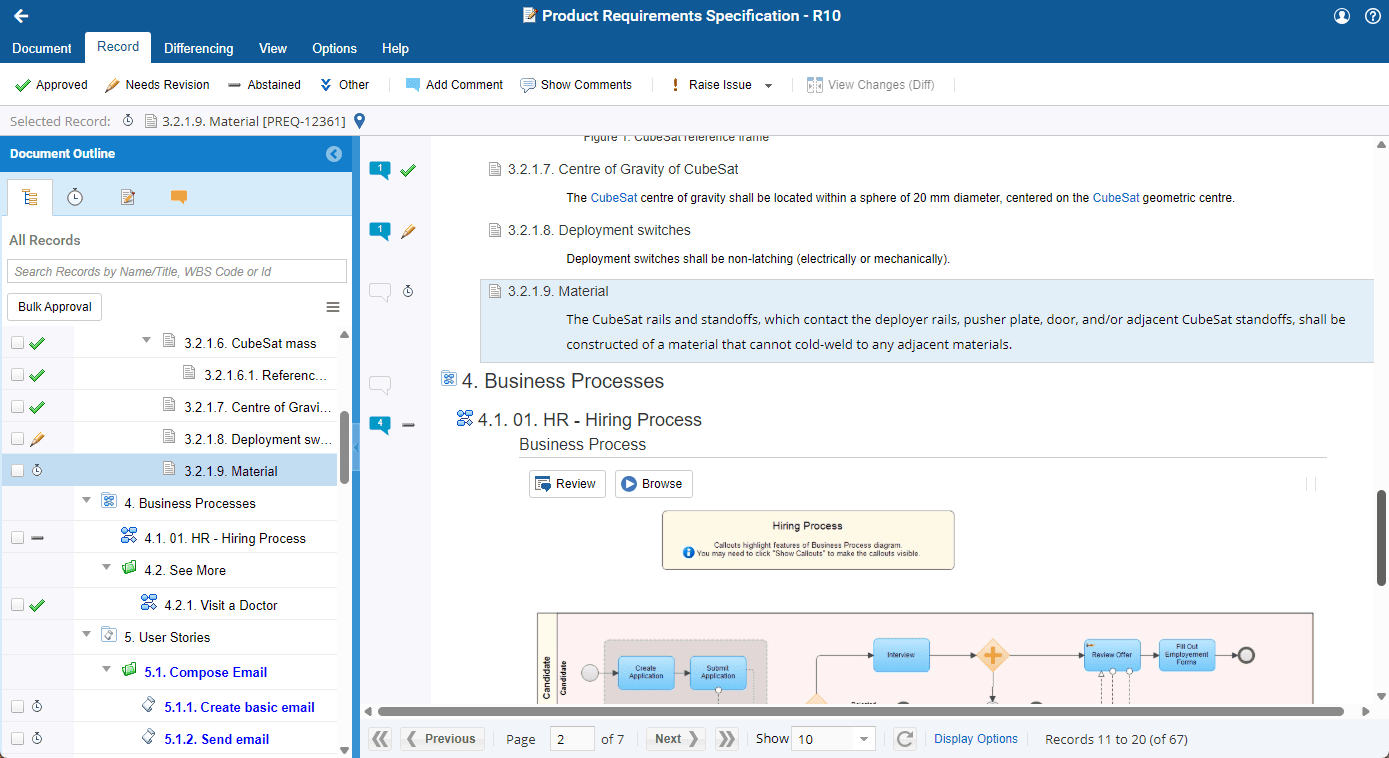Check the box for 3.2.1.9. Material
The image size is (1389, 758).
[x=18, y=471]
